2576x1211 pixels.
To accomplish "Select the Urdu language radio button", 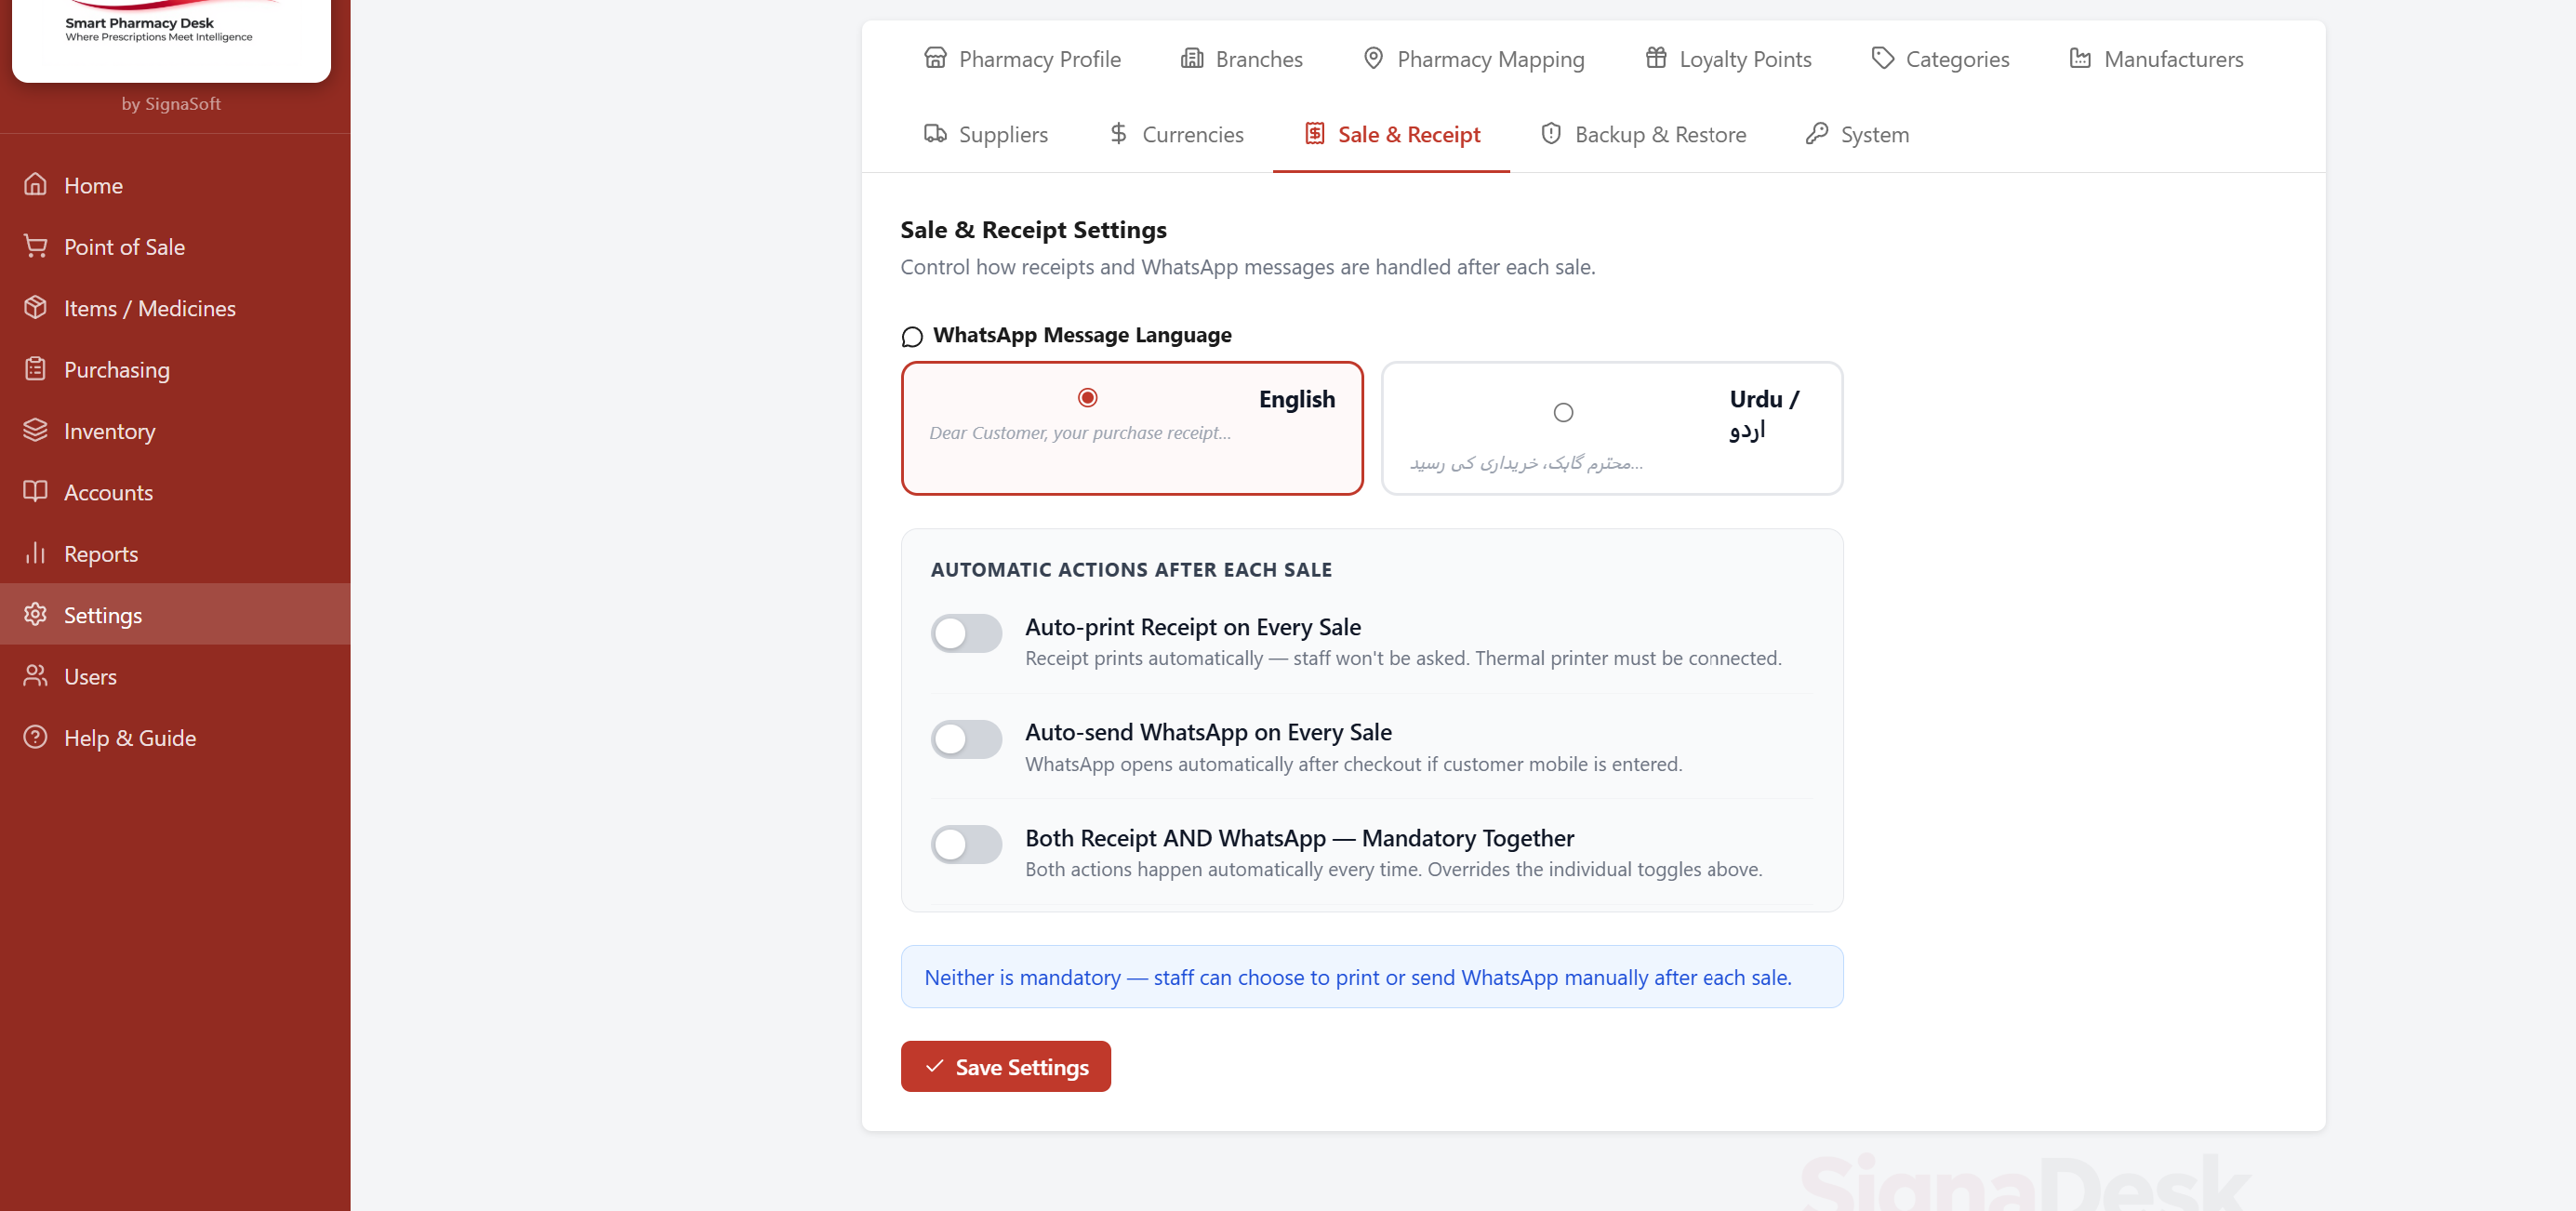I will click(x=1563, y=413).
